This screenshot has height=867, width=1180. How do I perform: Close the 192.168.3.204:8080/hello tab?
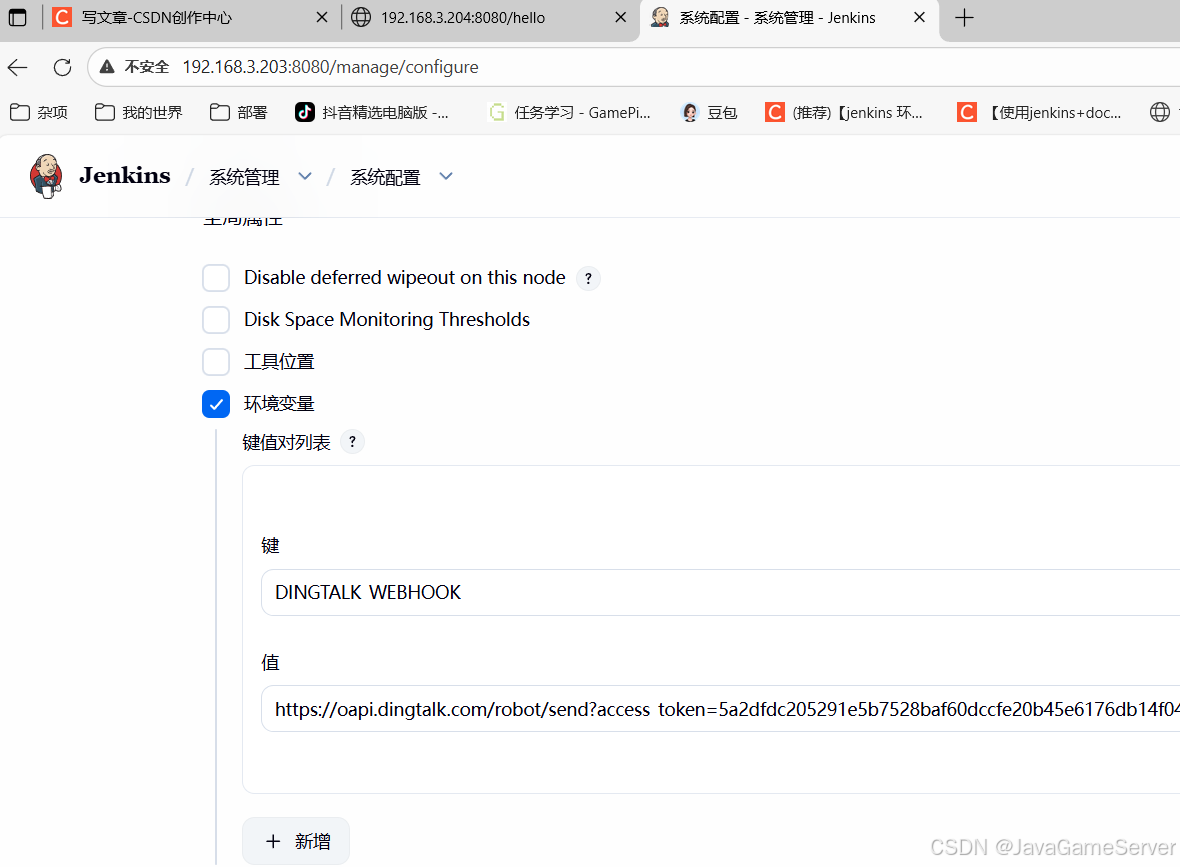tap(620, 17)
